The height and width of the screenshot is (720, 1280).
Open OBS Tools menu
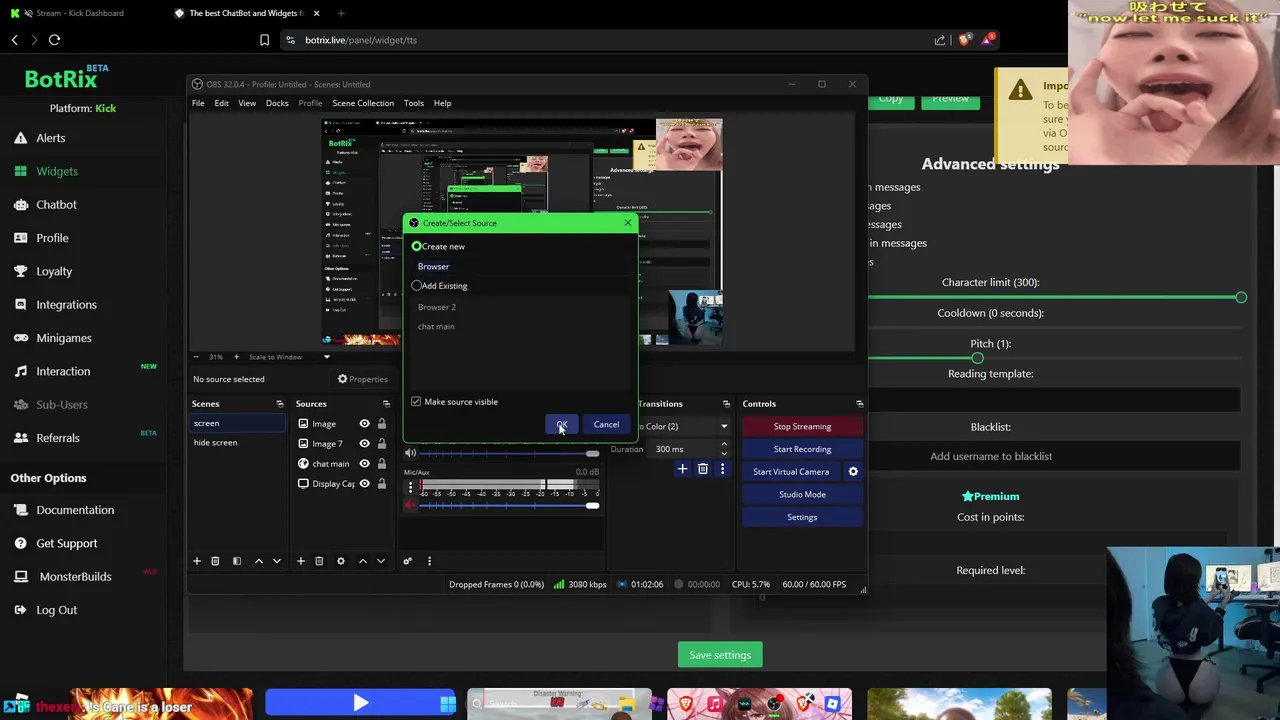(413, 103)
